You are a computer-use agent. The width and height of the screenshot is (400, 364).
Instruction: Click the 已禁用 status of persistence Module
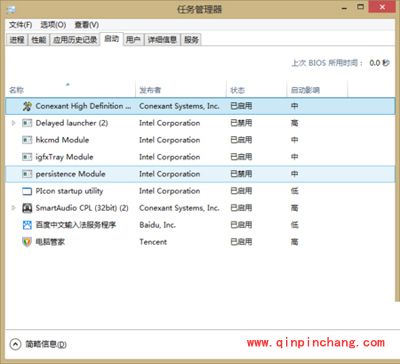[x=241, y=174]
